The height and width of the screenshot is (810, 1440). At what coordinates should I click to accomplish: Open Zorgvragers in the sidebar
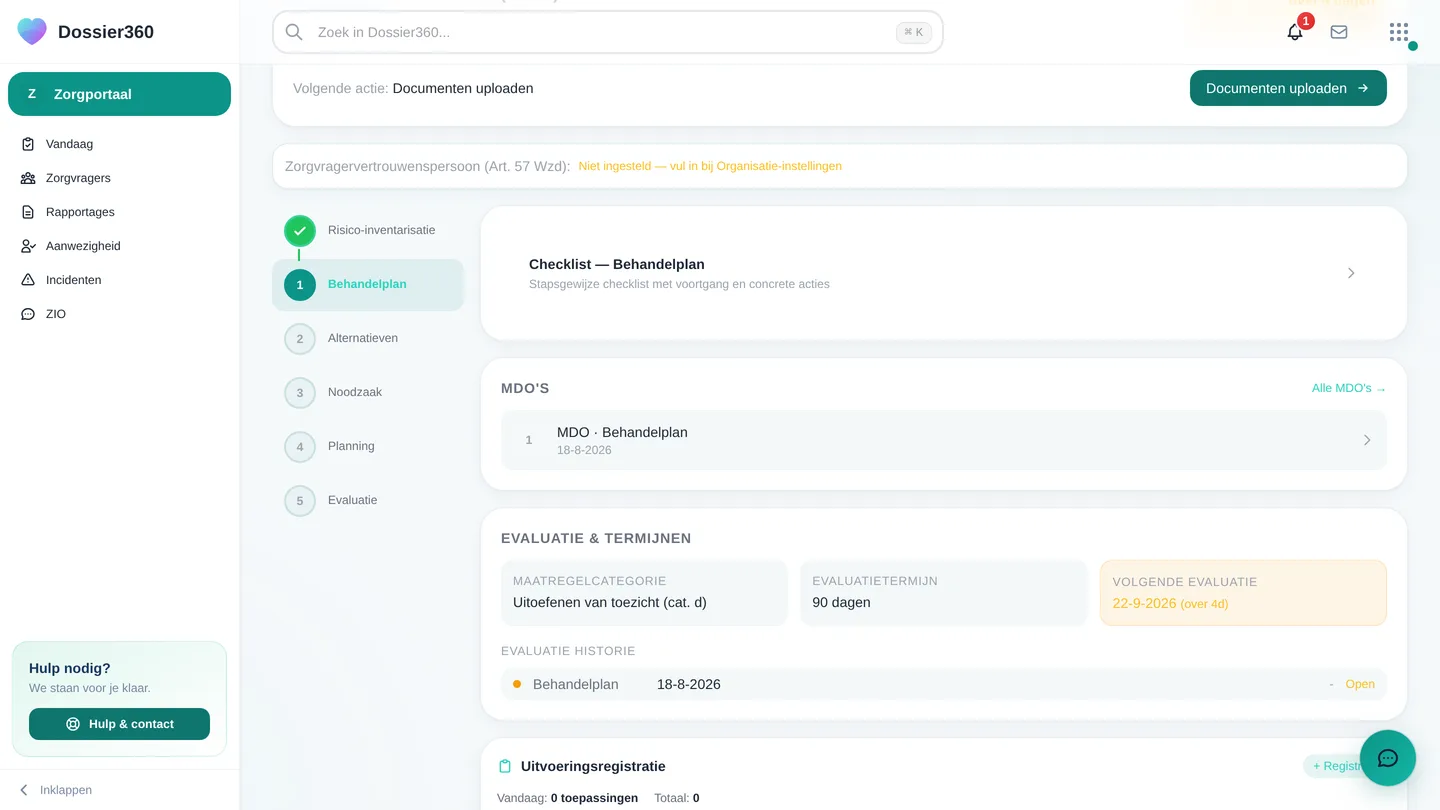click(x=119, y=178)
